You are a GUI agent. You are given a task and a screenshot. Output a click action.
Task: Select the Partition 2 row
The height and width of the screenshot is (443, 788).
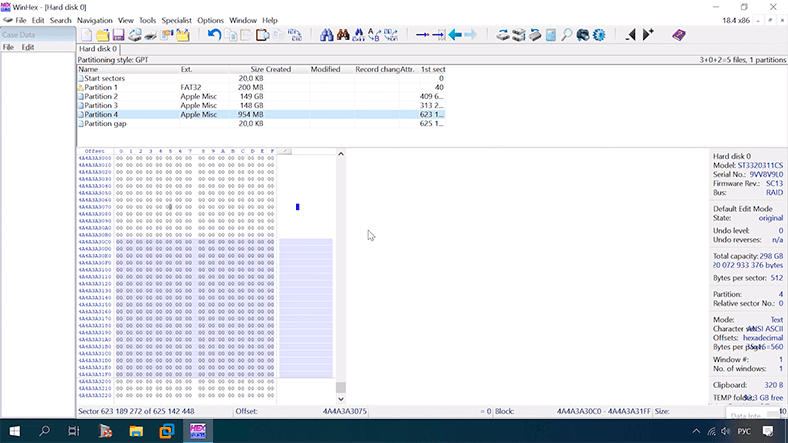[x=261, y=96]
